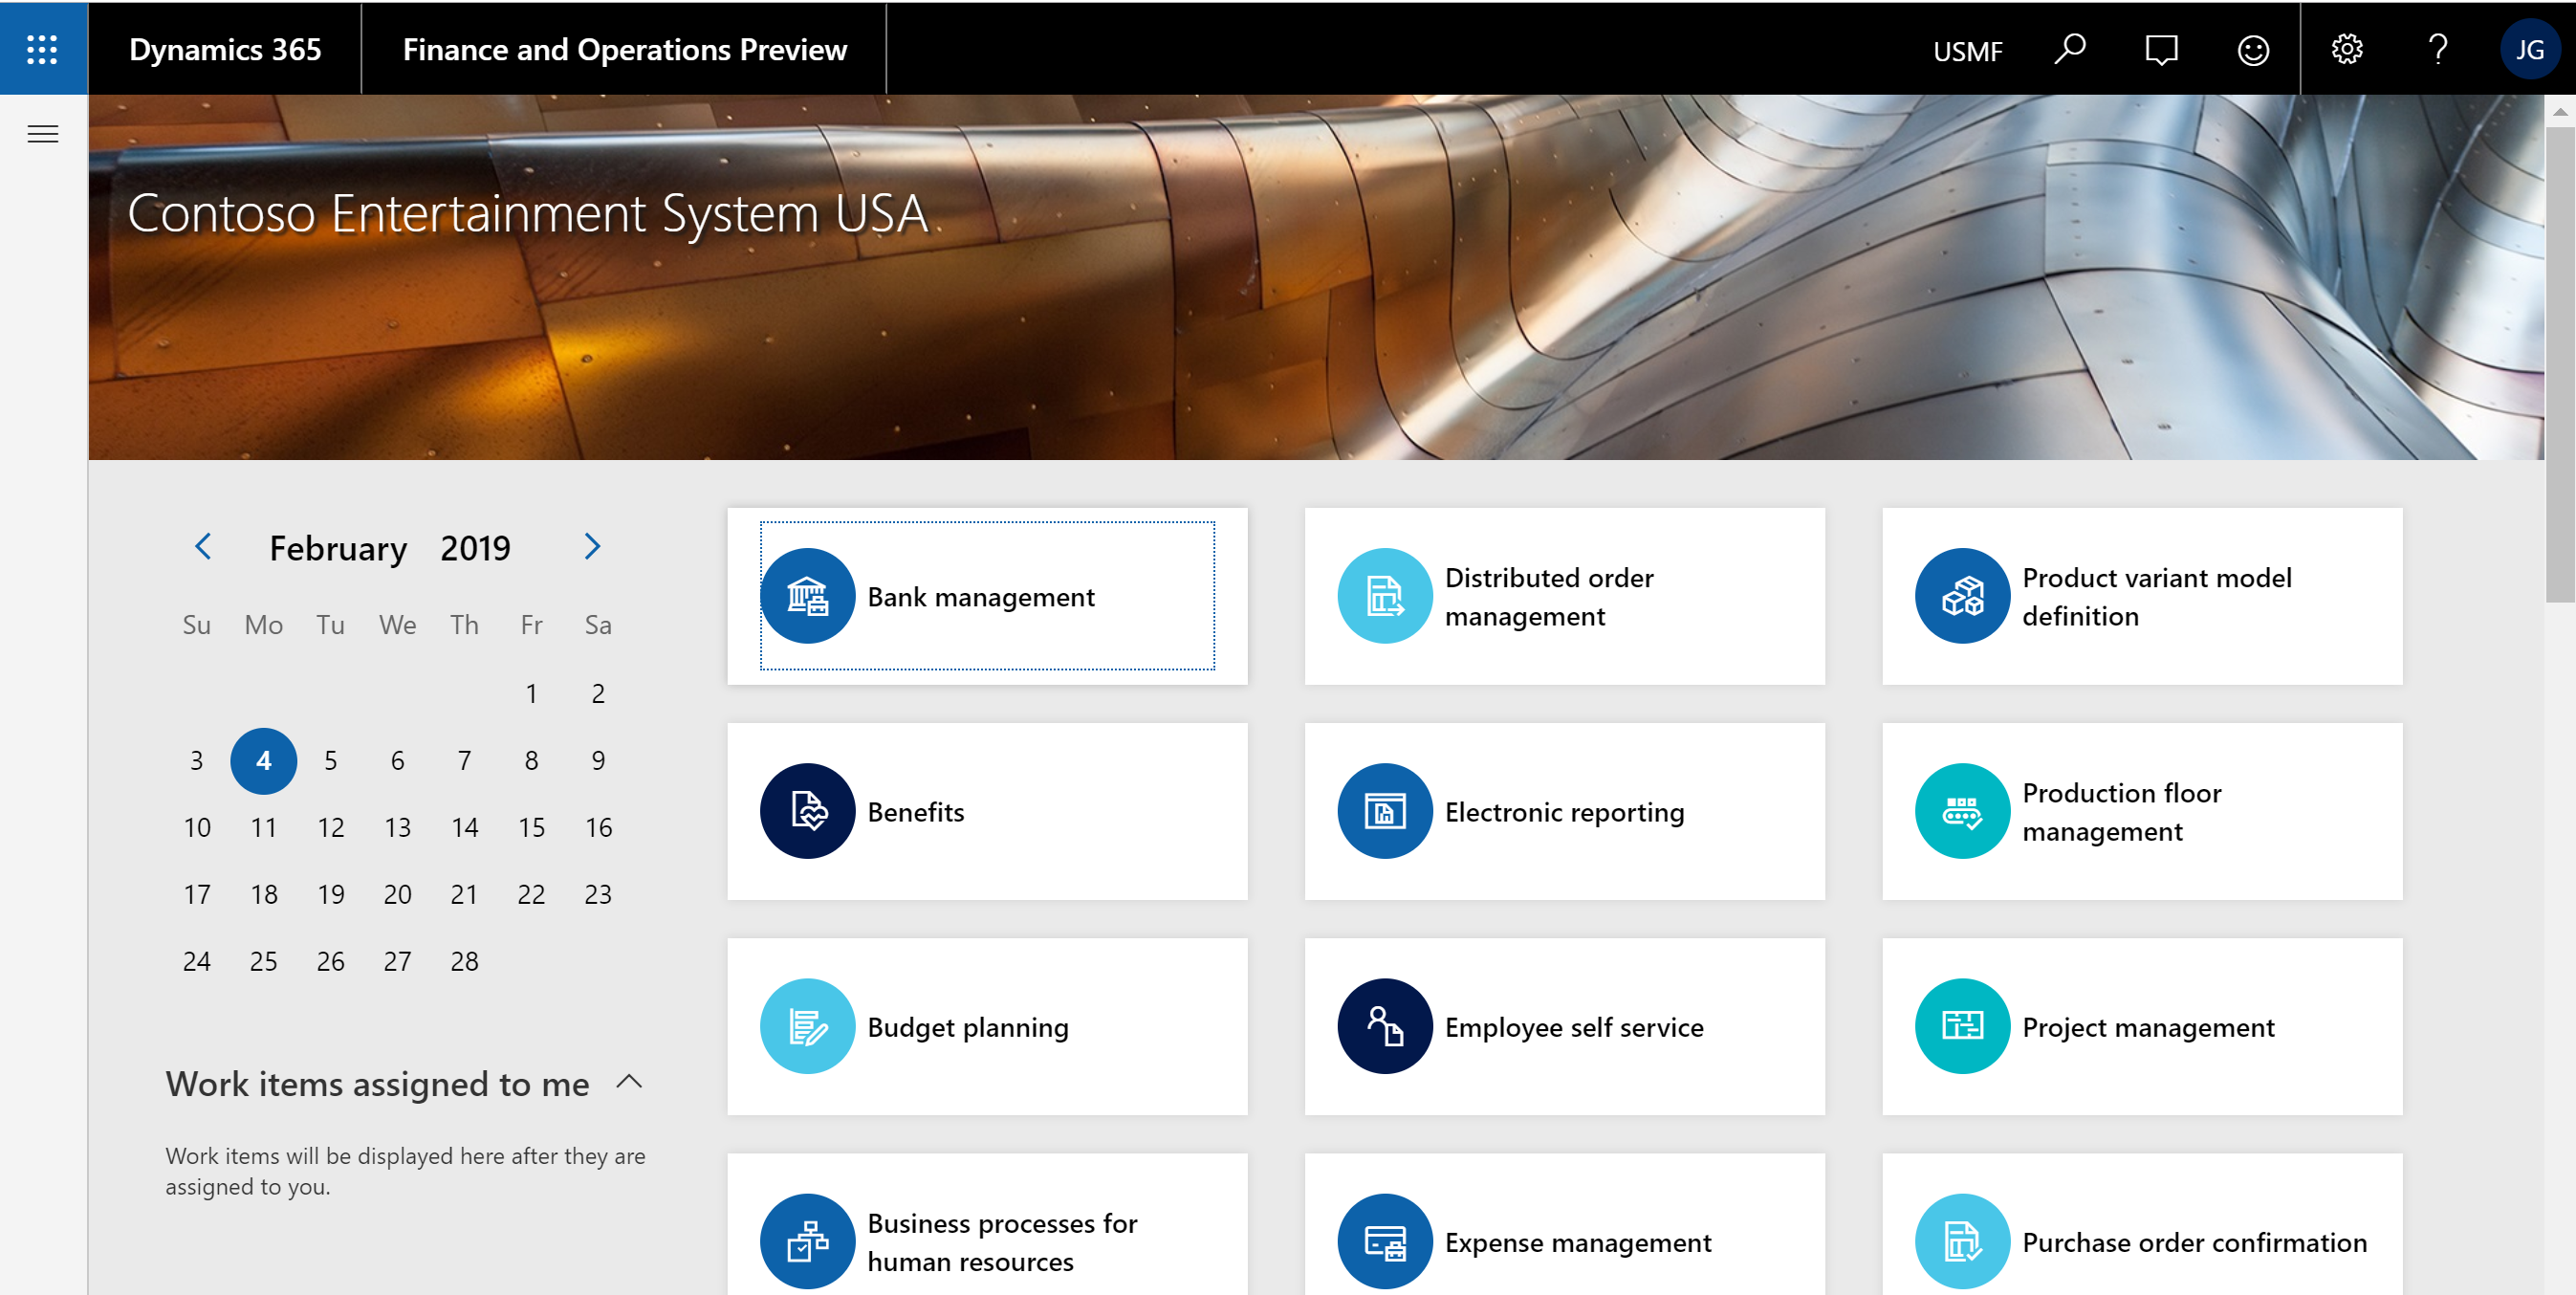This screenshot has width=2576, height=1295.
Task: Navigate to next month in calendar
Action: [590, 543]
